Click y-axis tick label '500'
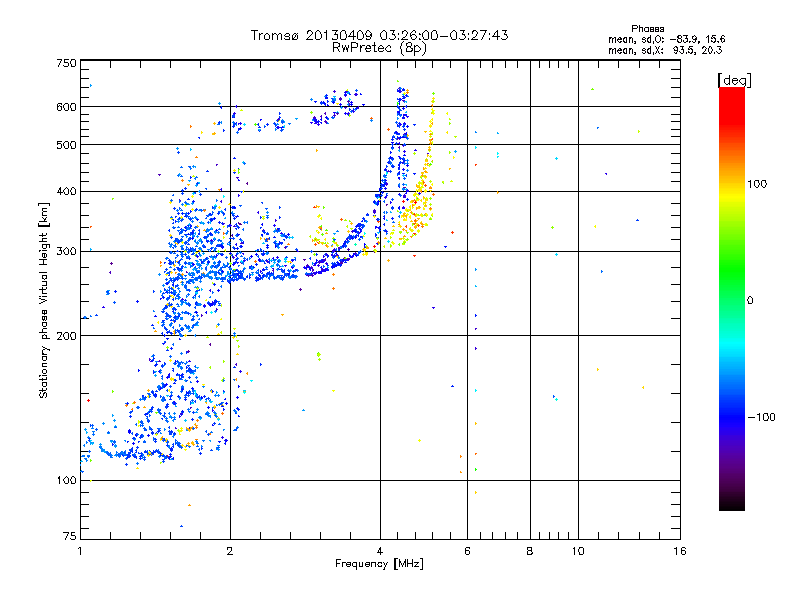Viewport: 800px width, 600px height. click(66, 145)
